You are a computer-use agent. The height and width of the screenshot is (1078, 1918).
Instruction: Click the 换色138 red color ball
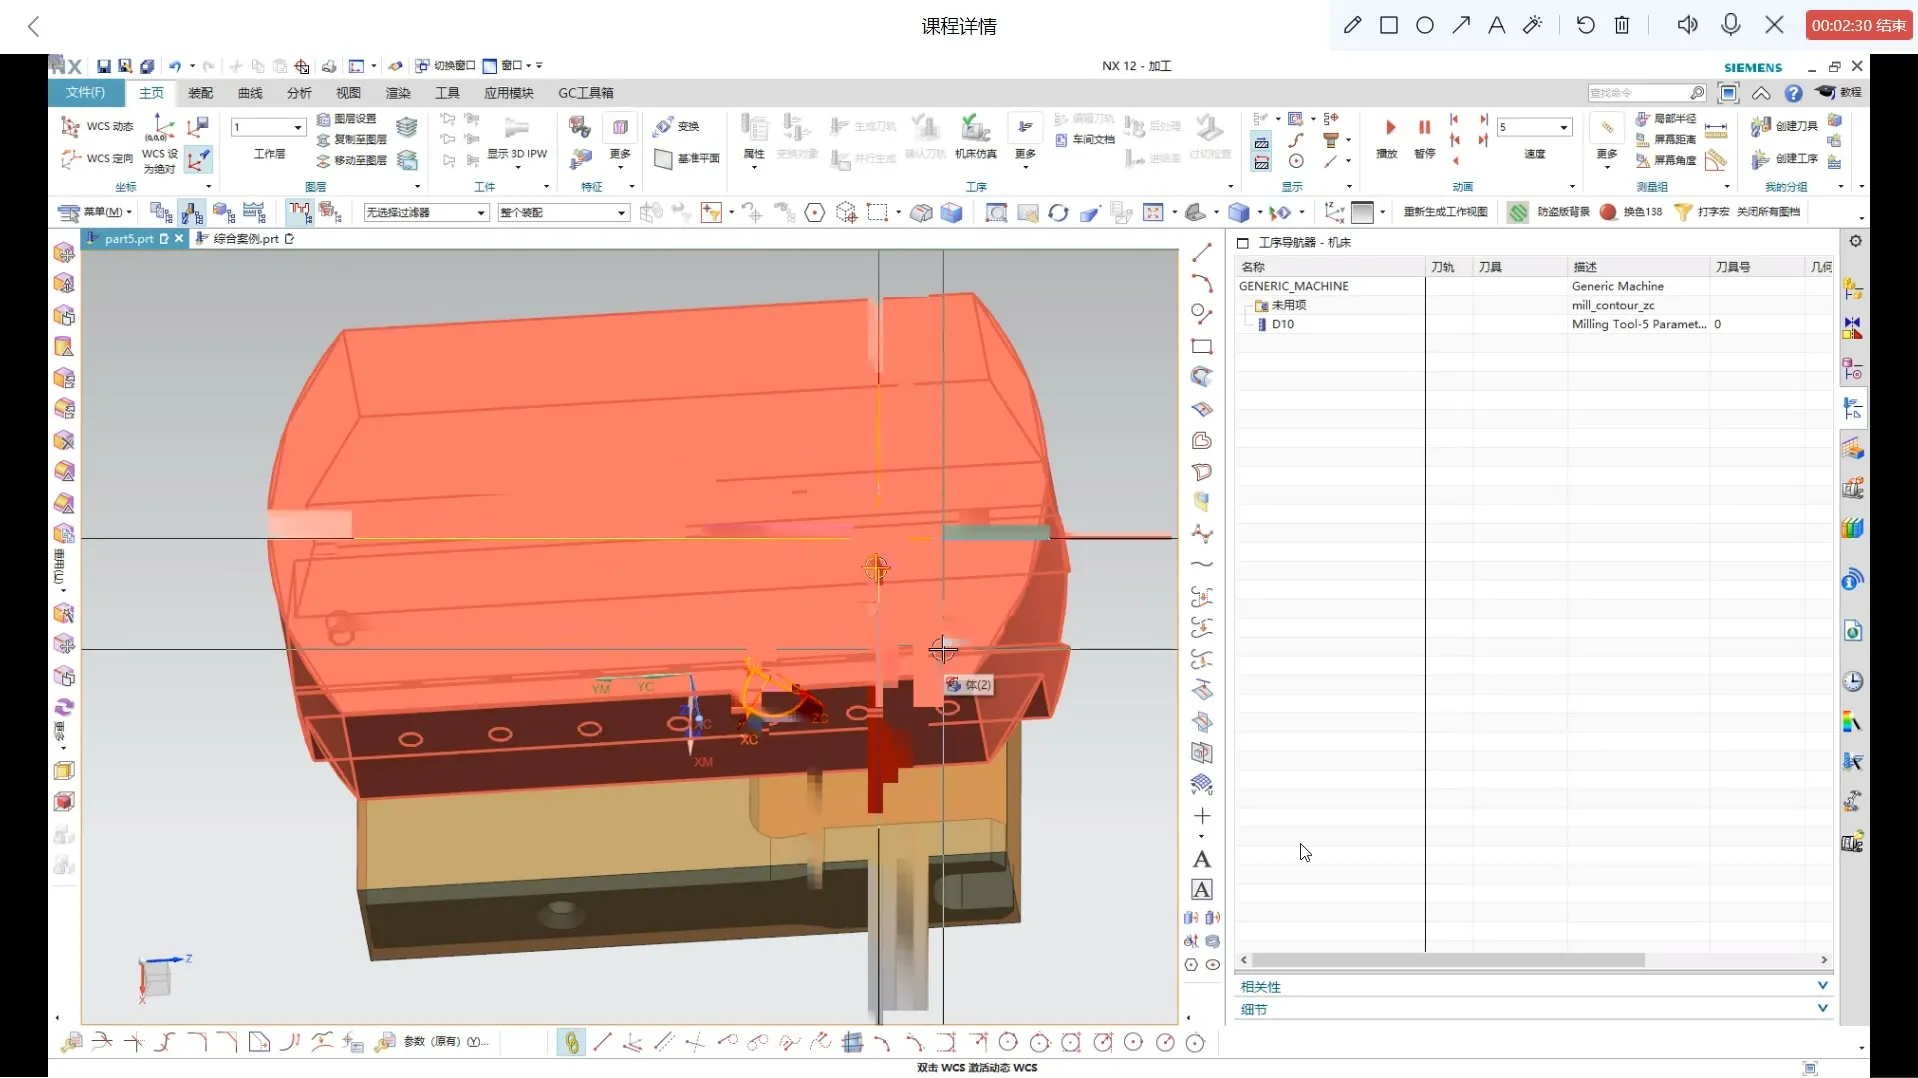[x=1608, y=212]
